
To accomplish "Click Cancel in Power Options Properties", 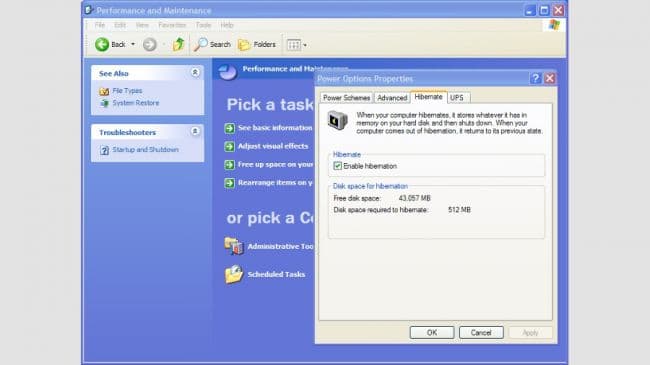I will tap(481, 333).
